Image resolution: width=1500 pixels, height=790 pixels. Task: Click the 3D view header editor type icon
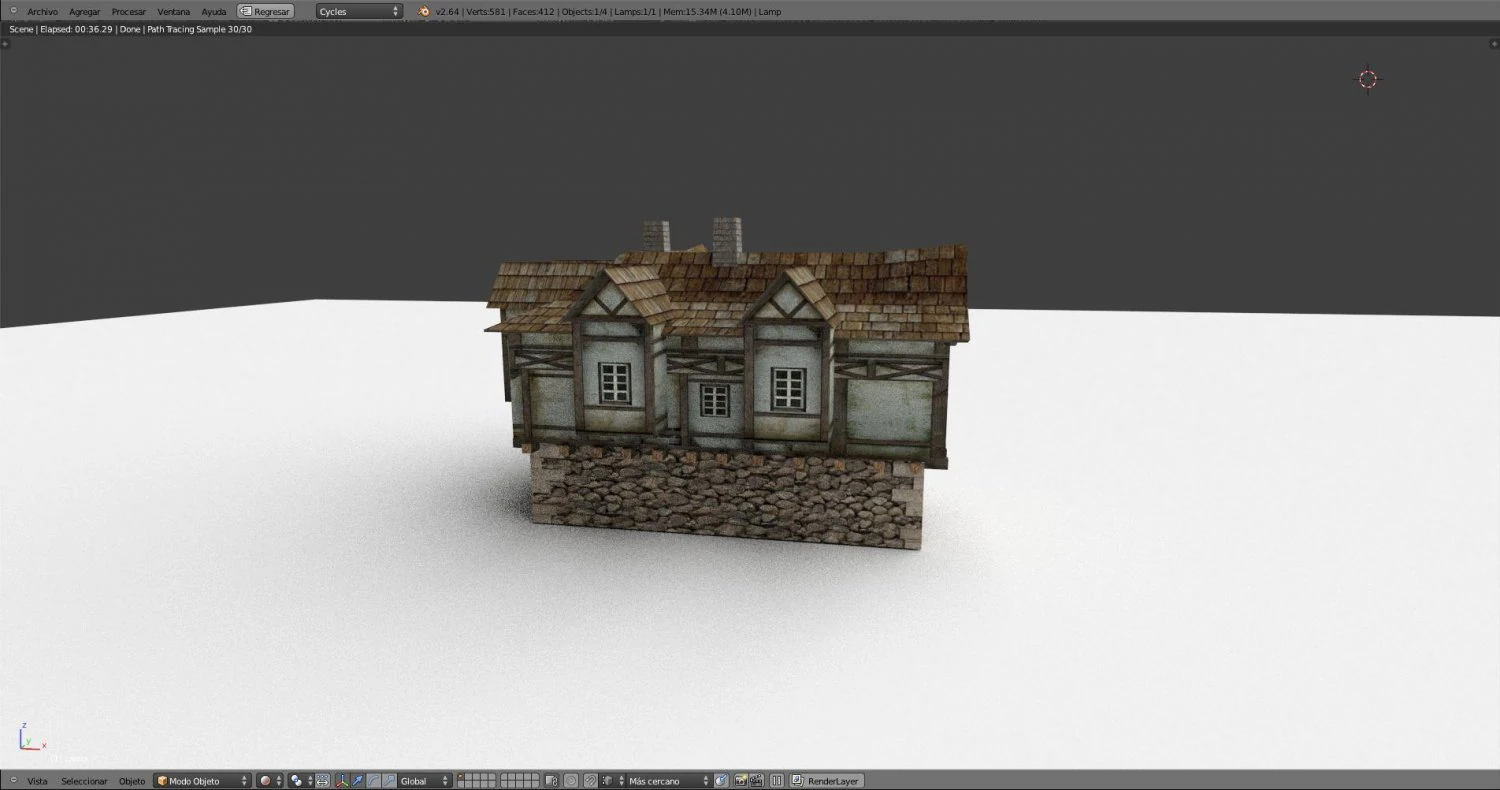(13, 780)
